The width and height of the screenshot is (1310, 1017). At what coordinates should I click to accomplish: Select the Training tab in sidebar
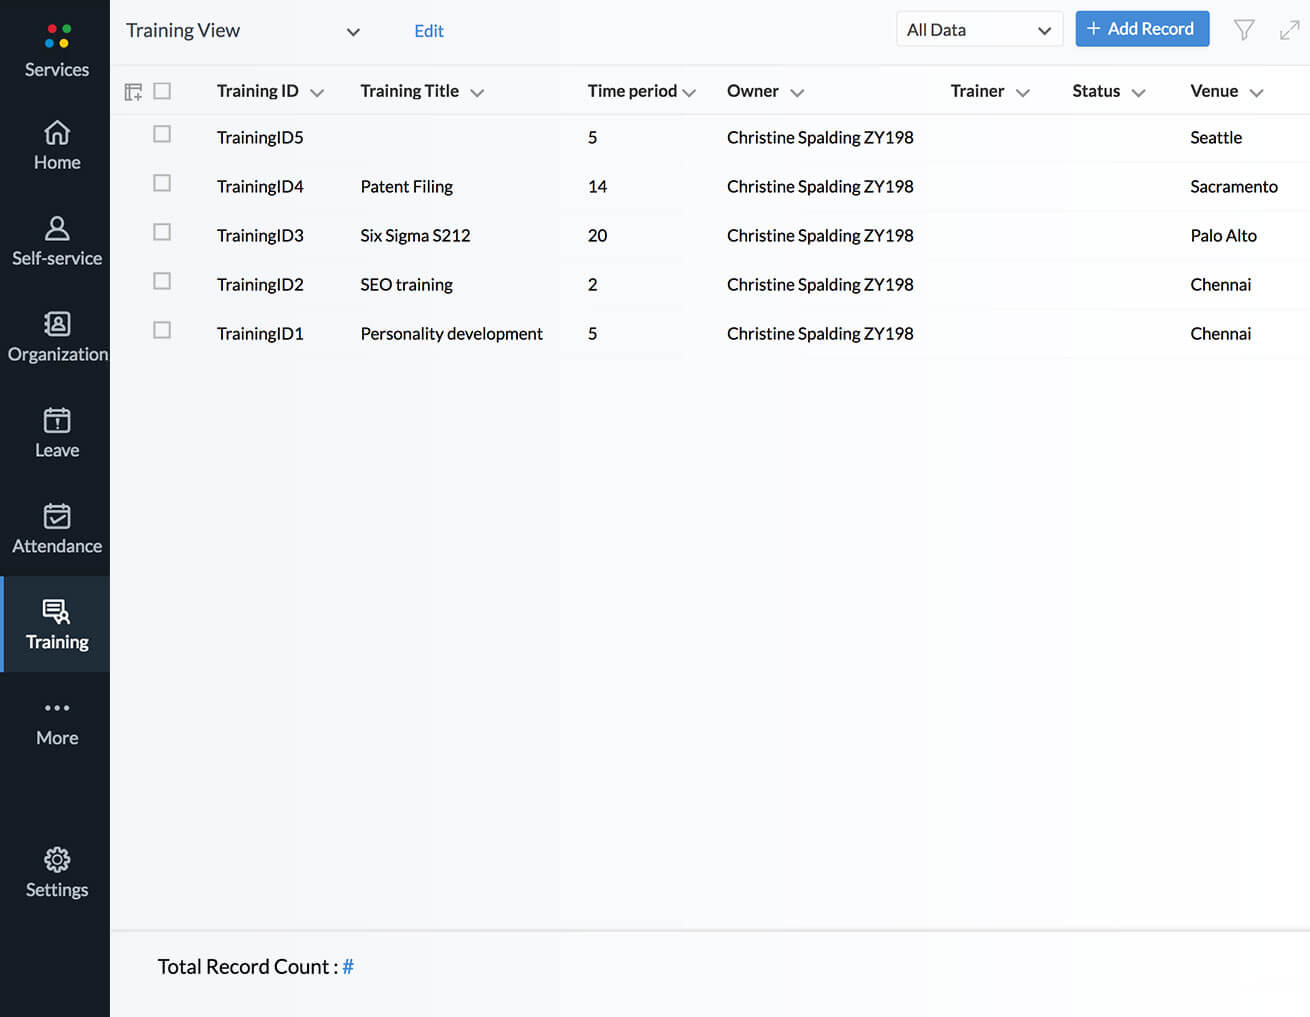(57, 625)
